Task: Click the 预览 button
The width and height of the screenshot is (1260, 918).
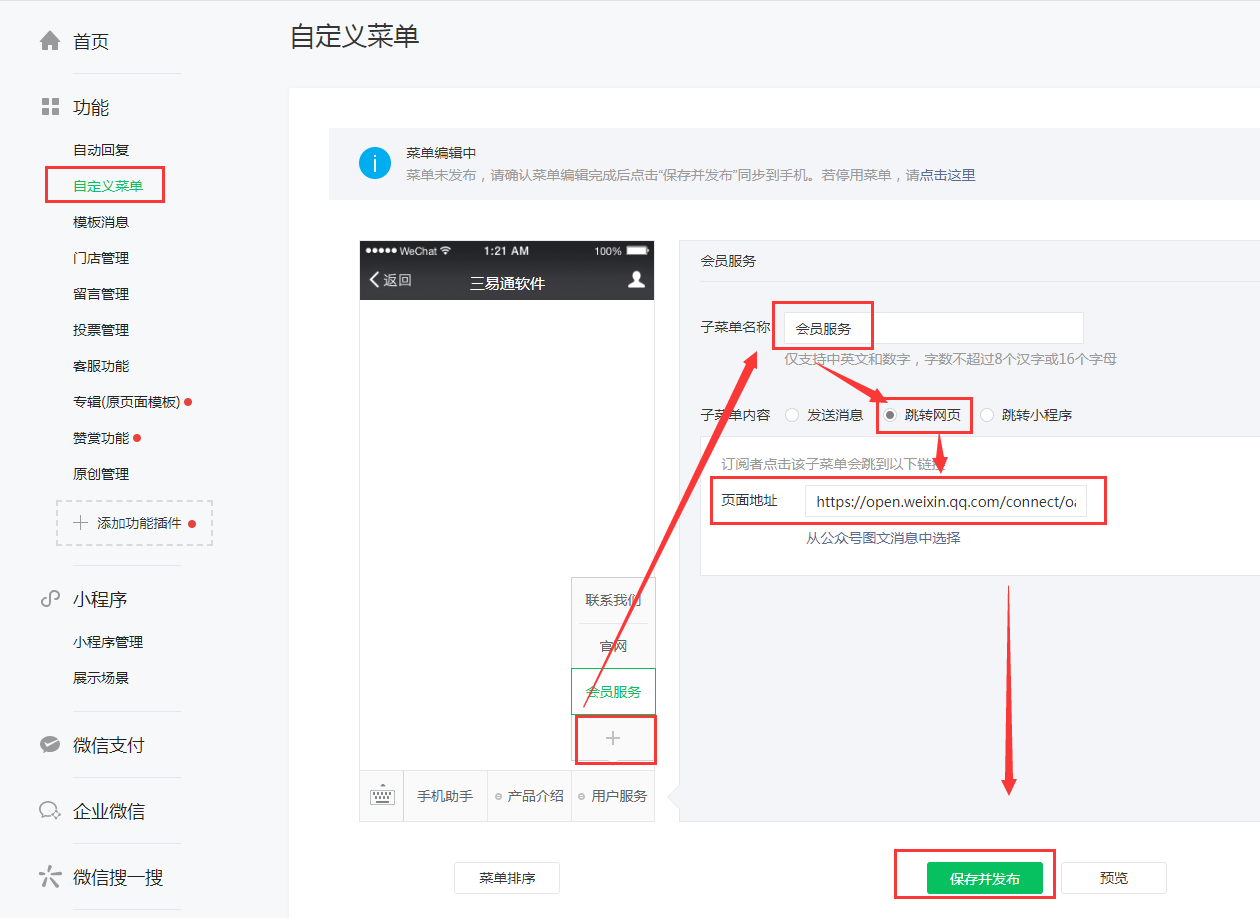Action: tap(1114, 878)
